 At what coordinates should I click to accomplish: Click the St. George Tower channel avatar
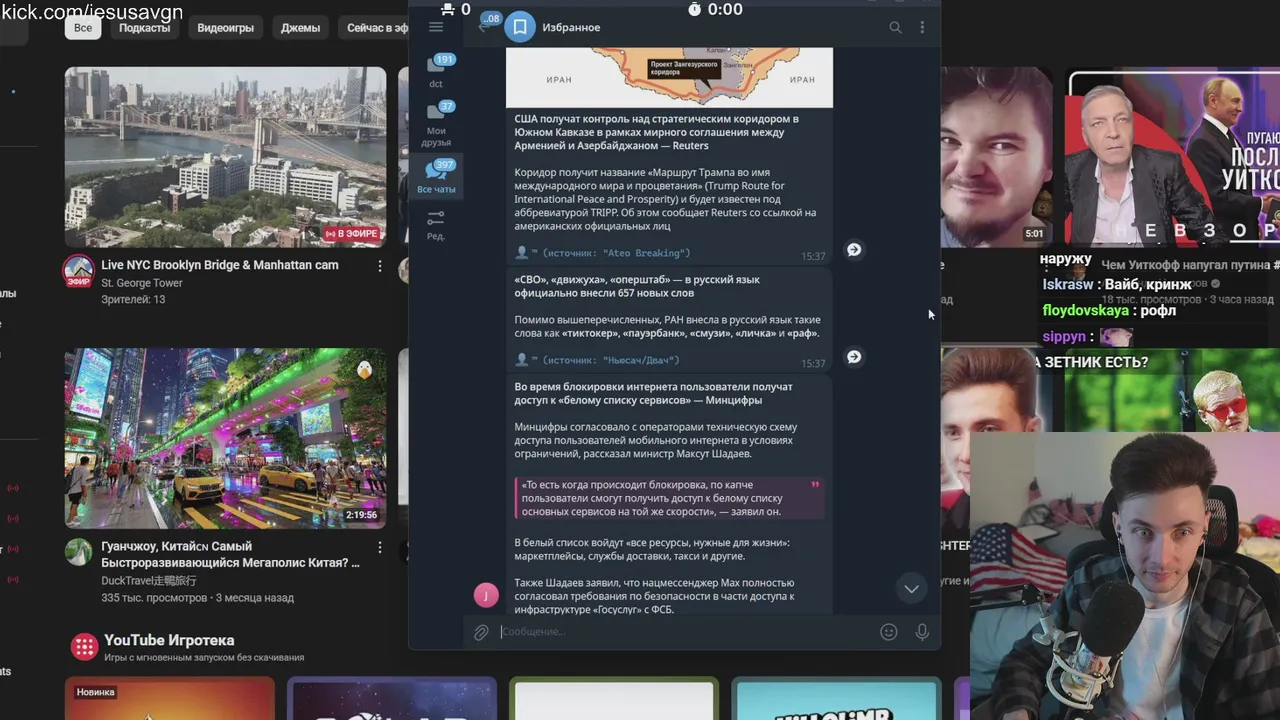tap(78, 270)
